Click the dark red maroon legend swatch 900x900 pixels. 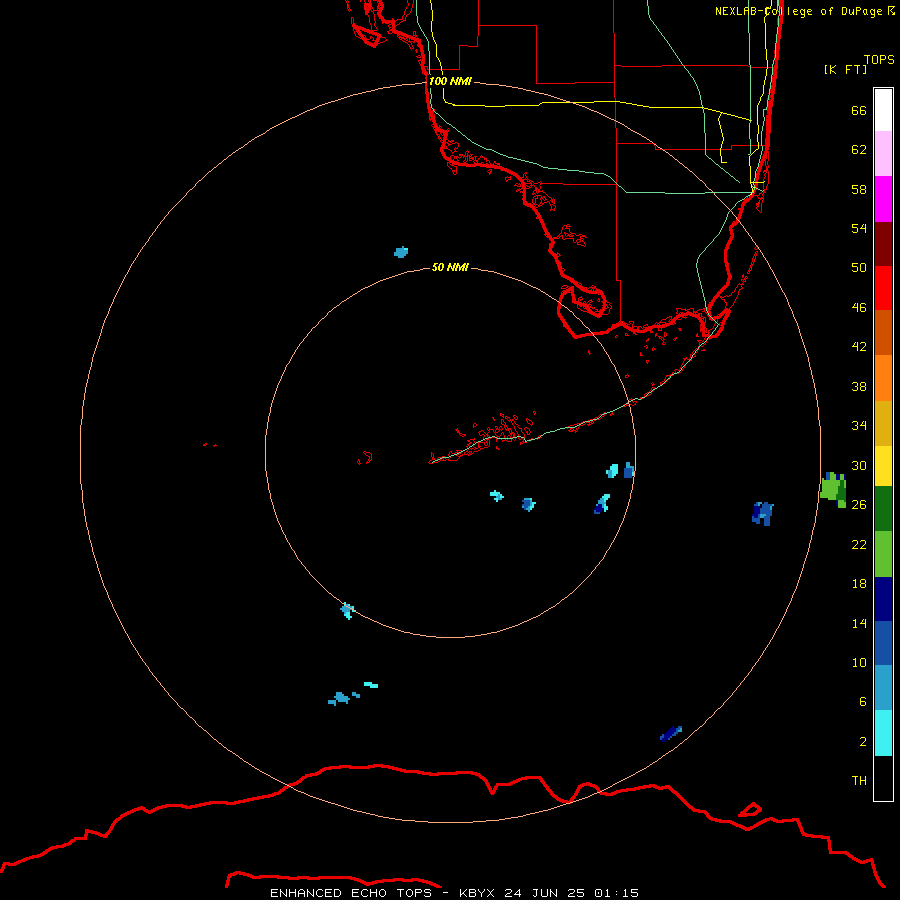pyautogui.click(x=883, y=244)
